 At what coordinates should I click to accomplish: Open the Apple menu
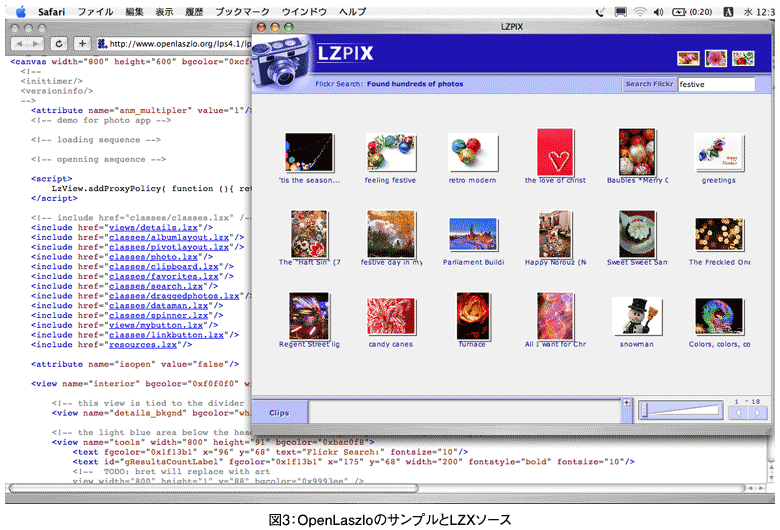[x=21, y=11]
